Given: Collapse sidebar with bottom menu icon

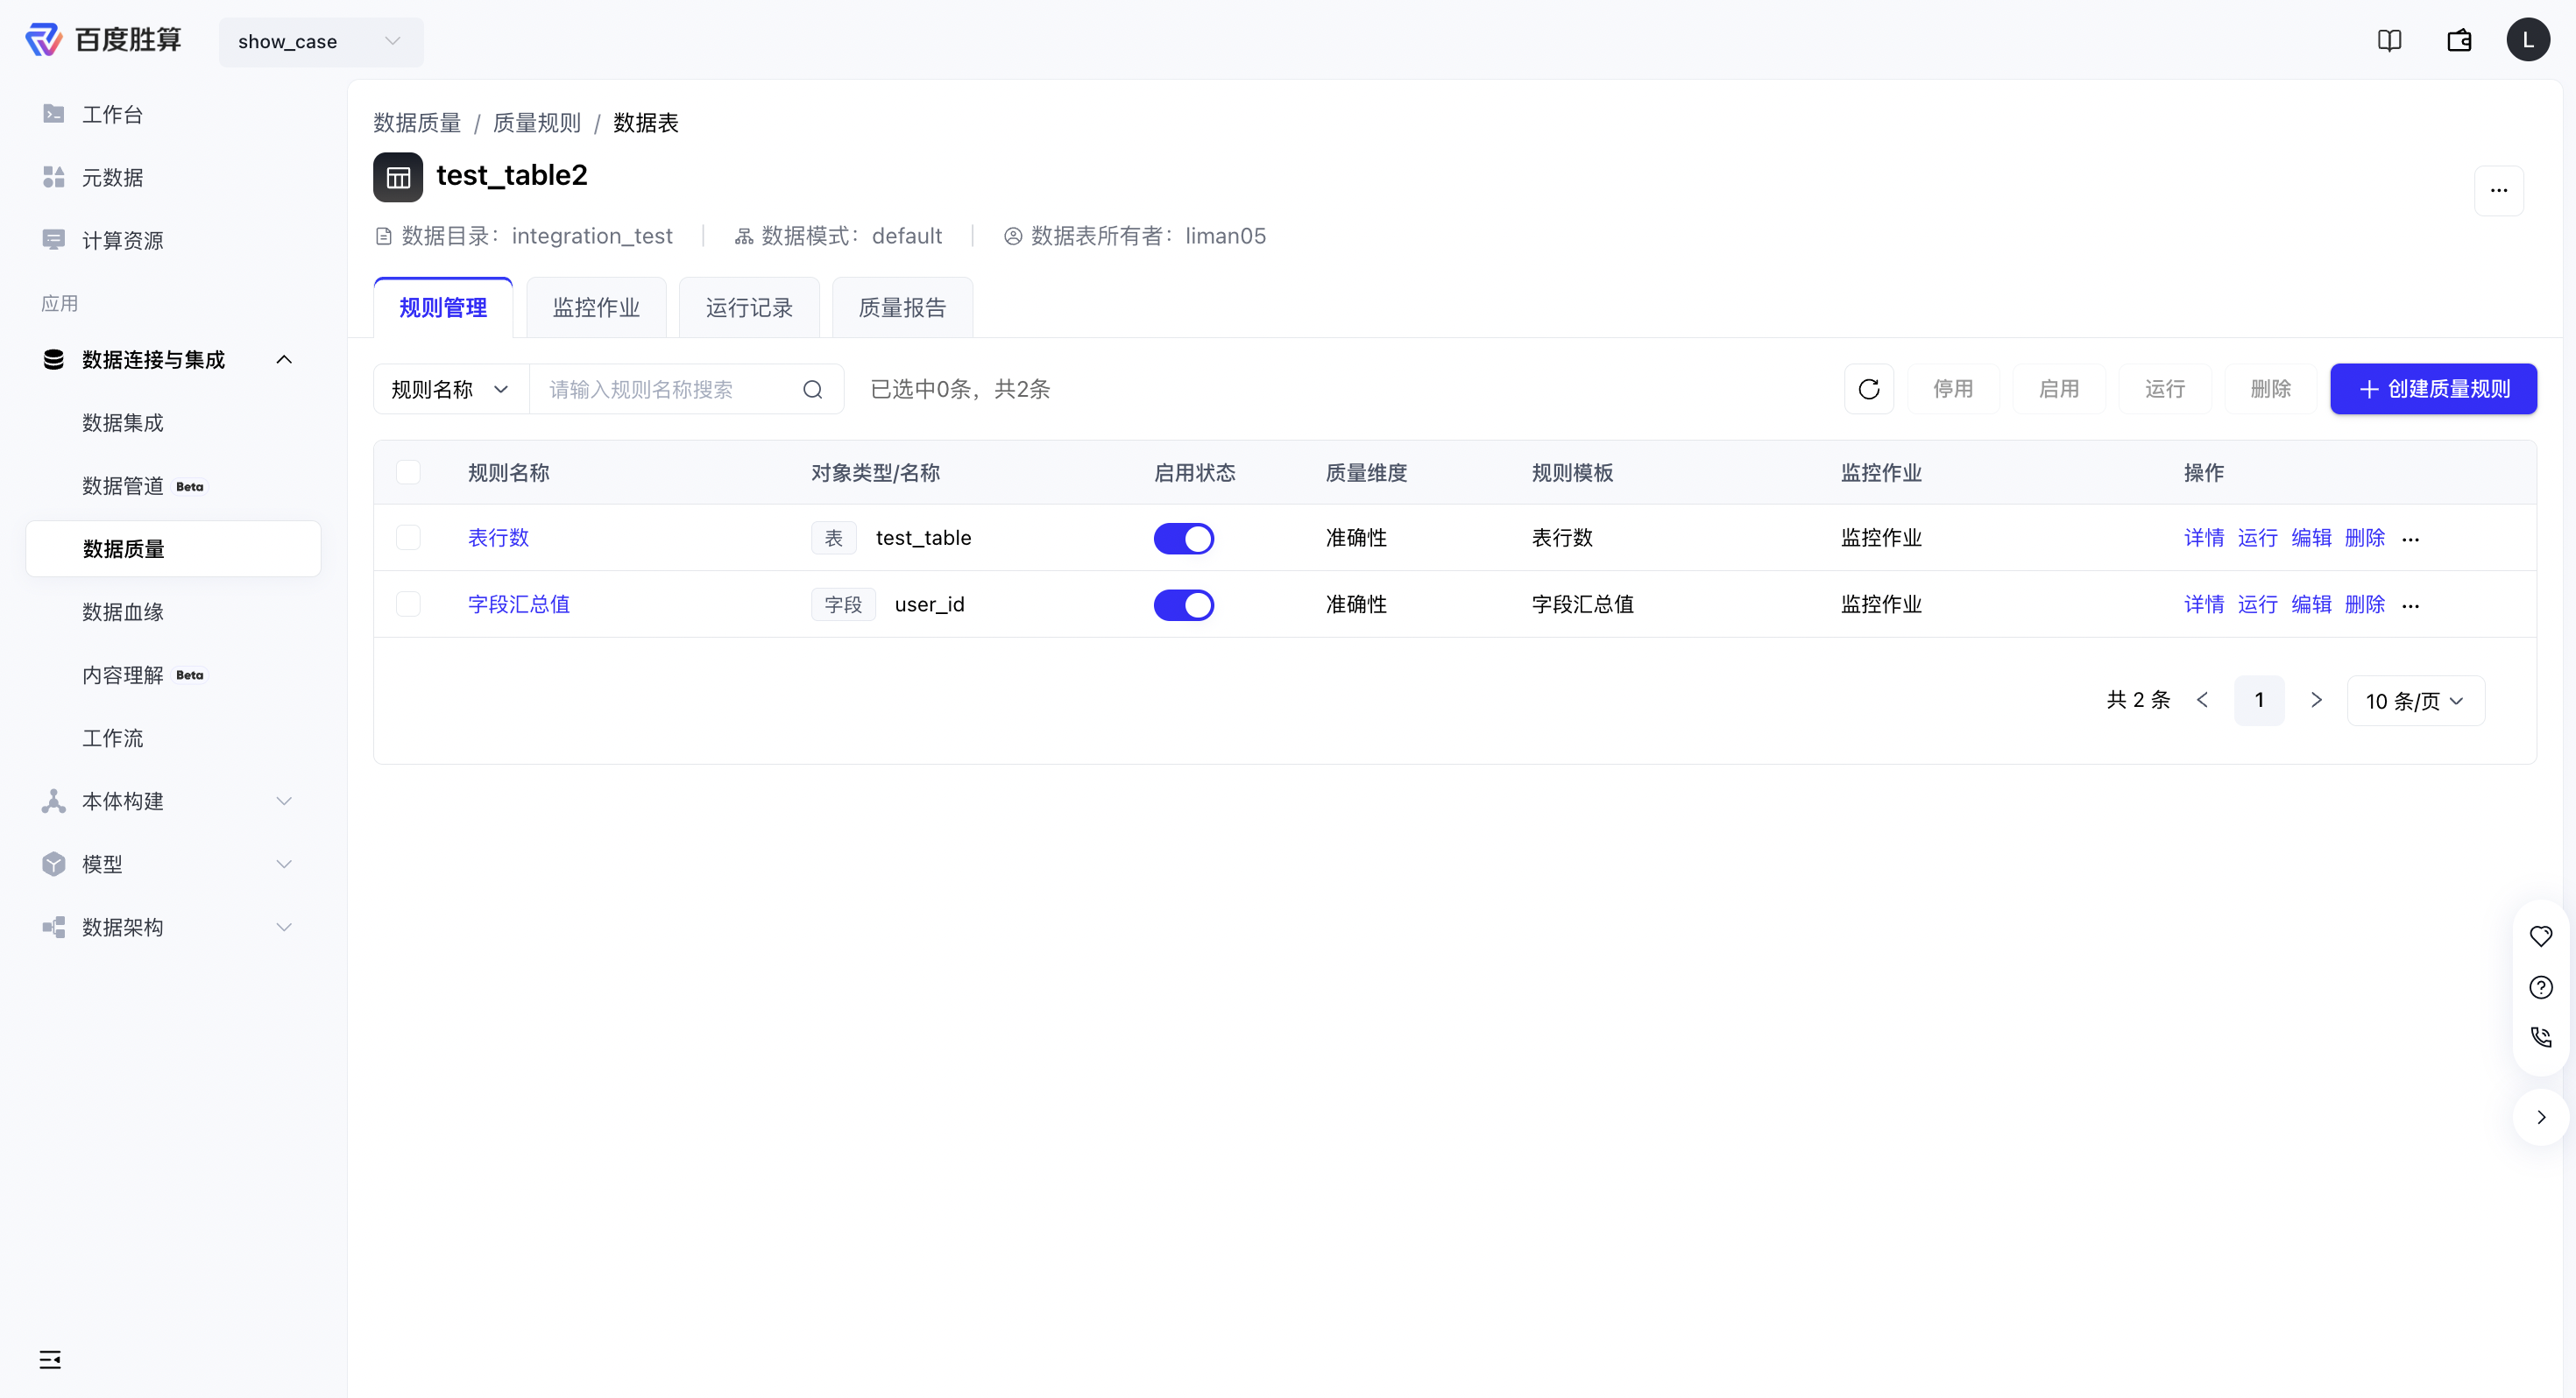Looking at the screenshot, I should coord(50,1359).
